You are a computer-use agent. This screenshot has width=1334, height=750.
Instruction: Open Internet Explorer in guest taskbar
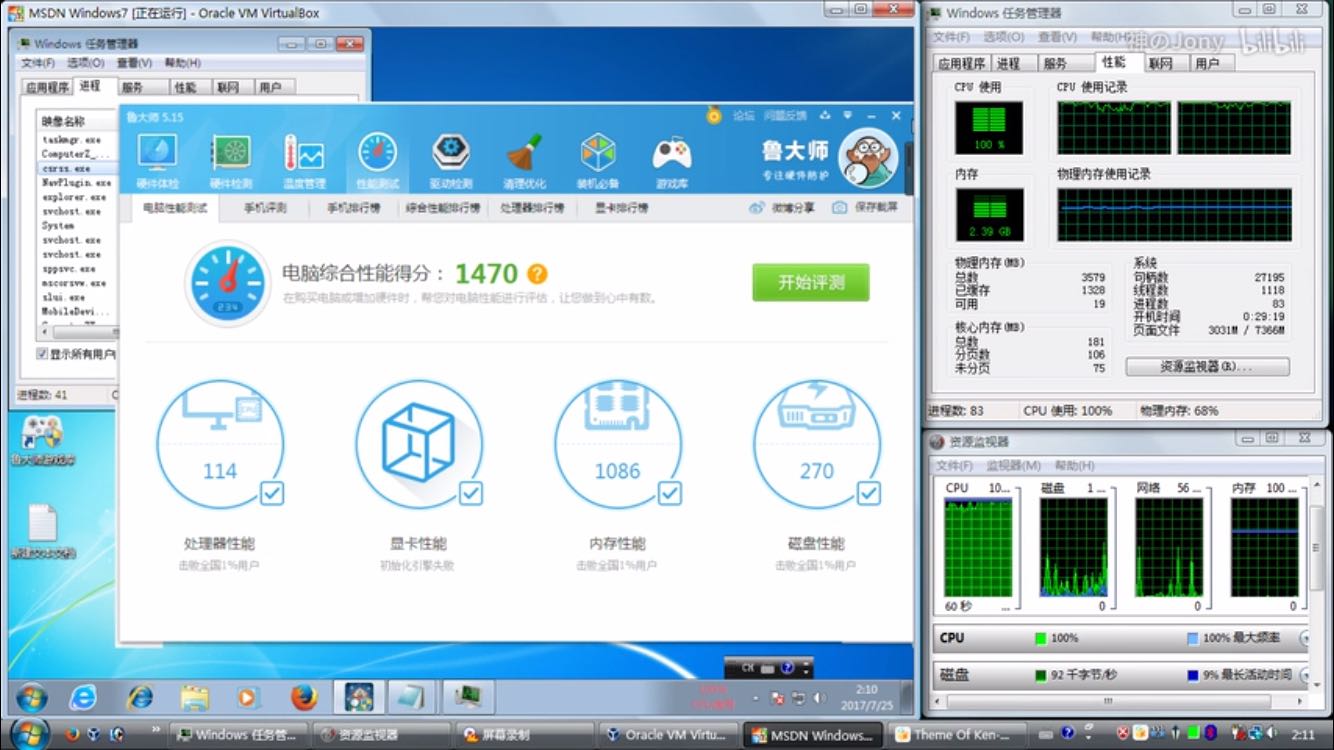(x=84, y=697)
